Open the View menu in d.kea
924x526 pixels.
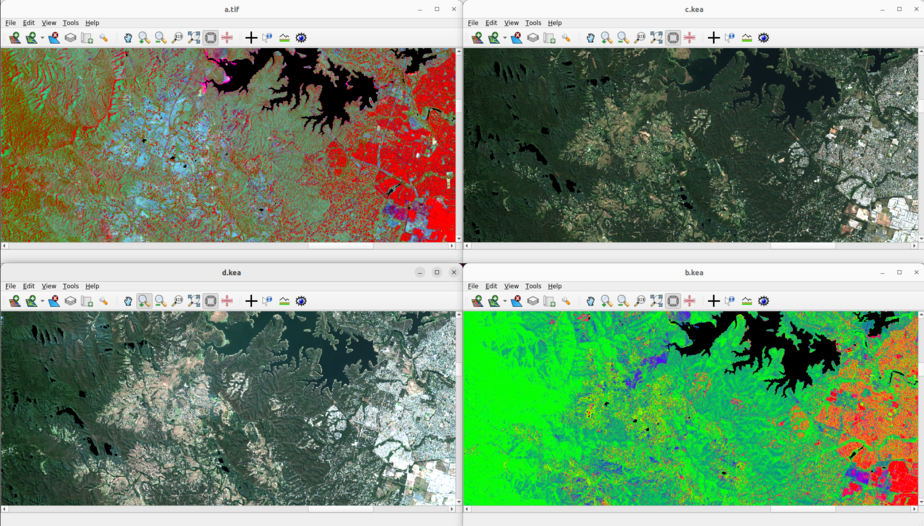[x=48, y=286]
